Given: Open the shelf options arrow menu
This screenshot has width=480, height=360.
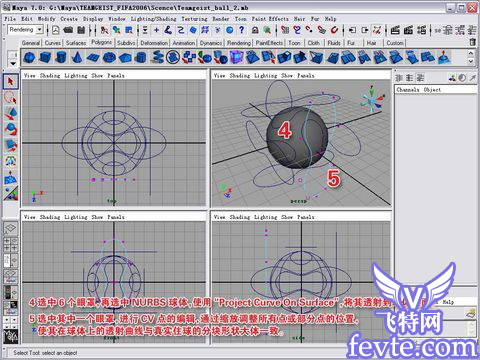Looking at the screenshot, I should coord(13,63).
